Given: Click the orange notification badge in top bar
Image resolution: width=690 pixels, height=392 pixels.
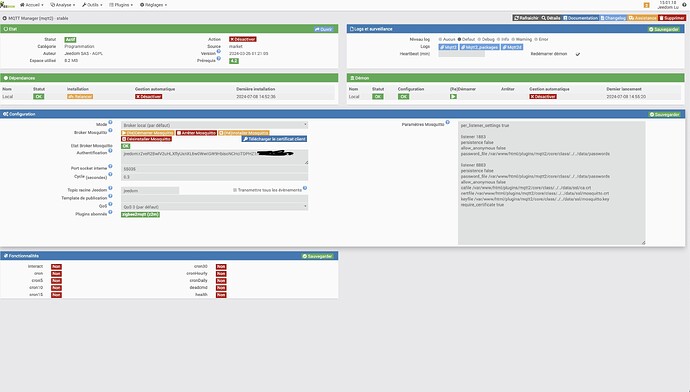Looking at the screenshot, I should coord(646,5).
